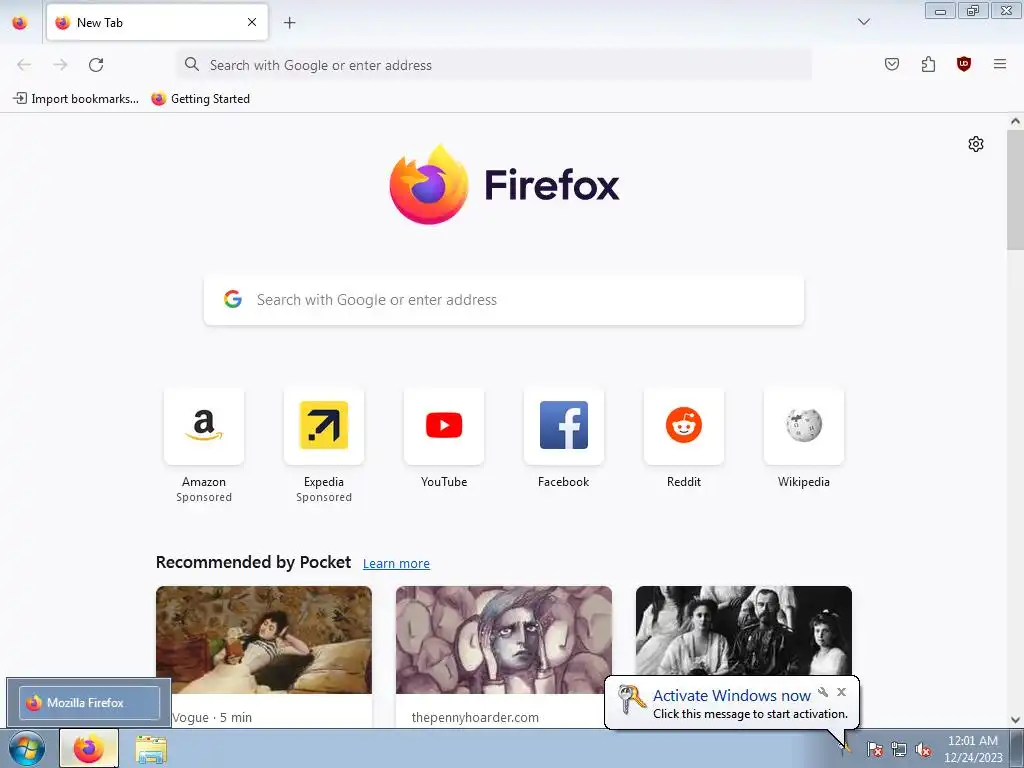Image resolution: width=1024 pixels, height=768 pixels.
Task: Click scrollbar up arrow
Action: [x=1015, y=121]
